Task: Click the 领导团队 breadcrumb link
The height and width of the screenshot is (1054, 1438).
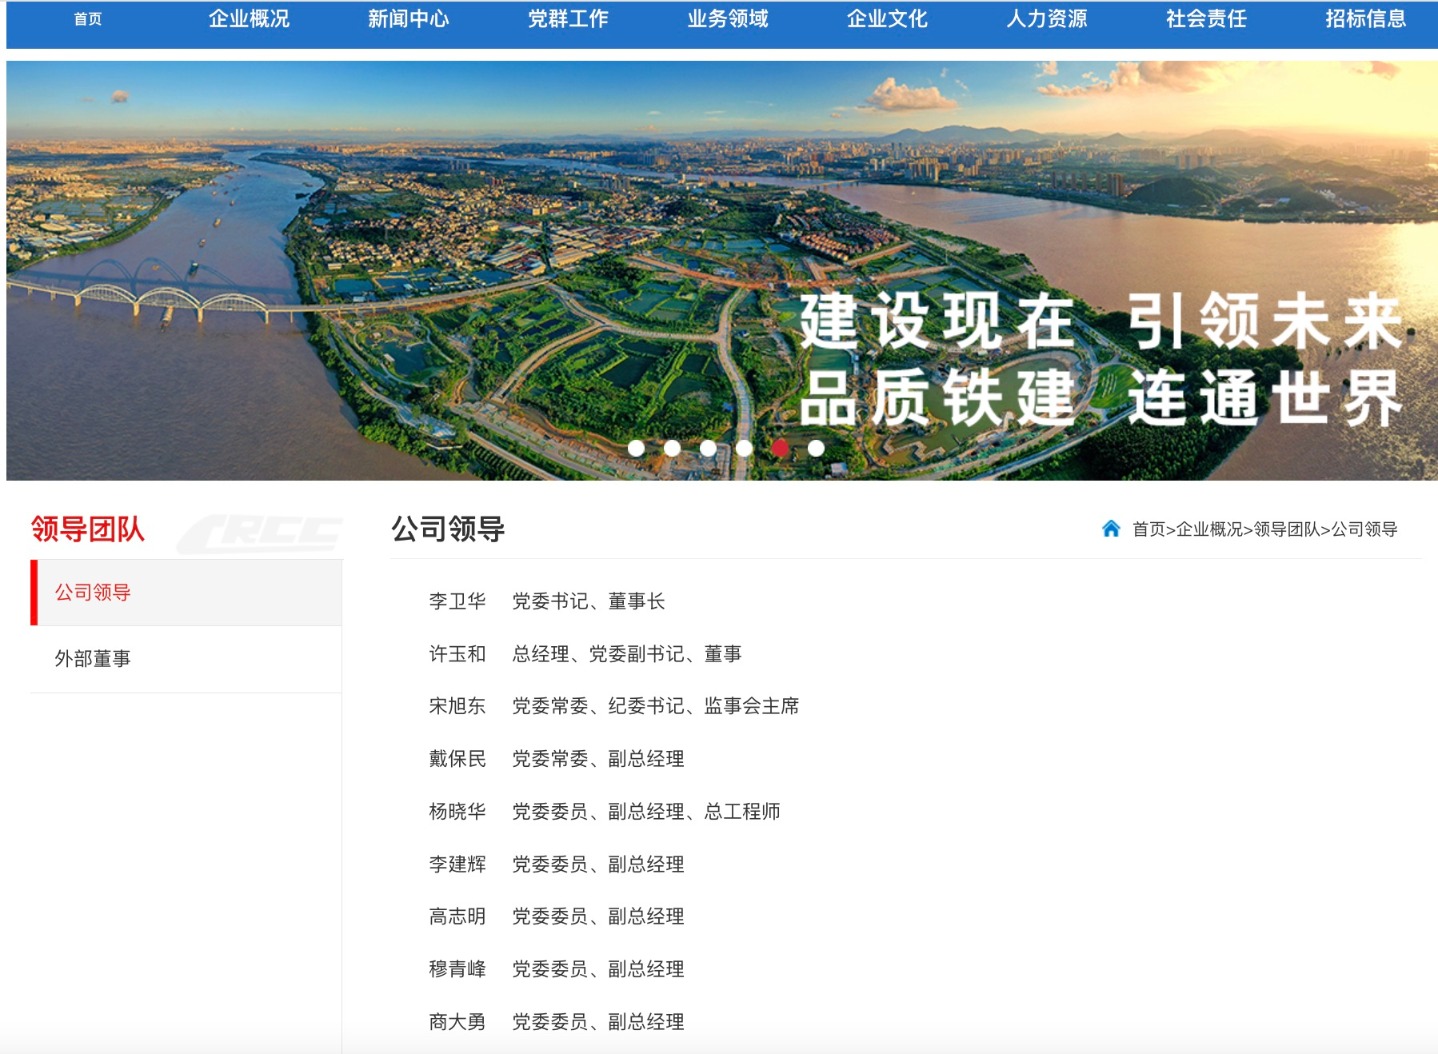Action: (1286, 529)
